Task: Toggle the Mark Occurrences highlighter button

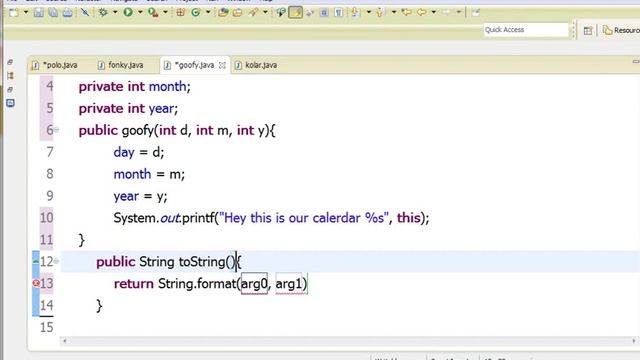Action: tap(296, 13)
